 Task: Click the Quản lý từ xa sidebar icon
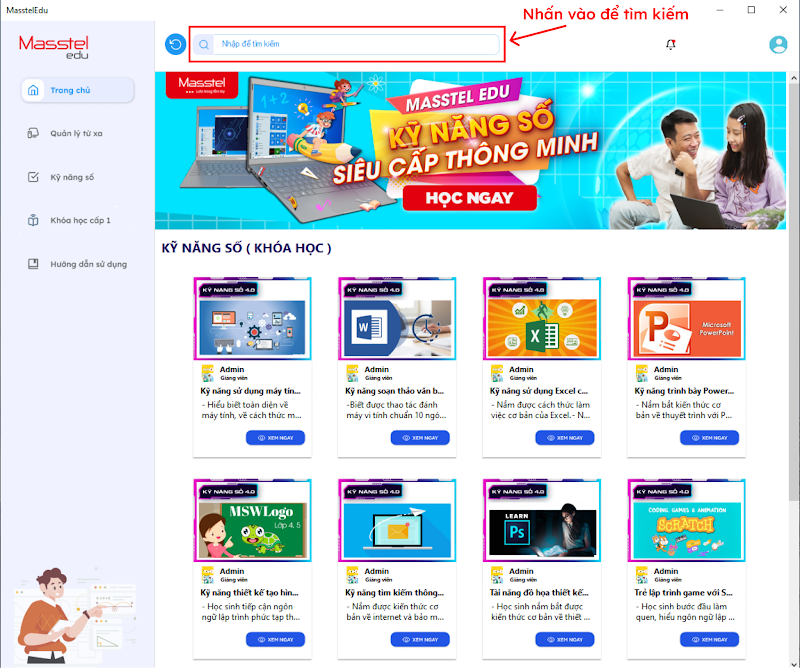(x=33, y=133)
